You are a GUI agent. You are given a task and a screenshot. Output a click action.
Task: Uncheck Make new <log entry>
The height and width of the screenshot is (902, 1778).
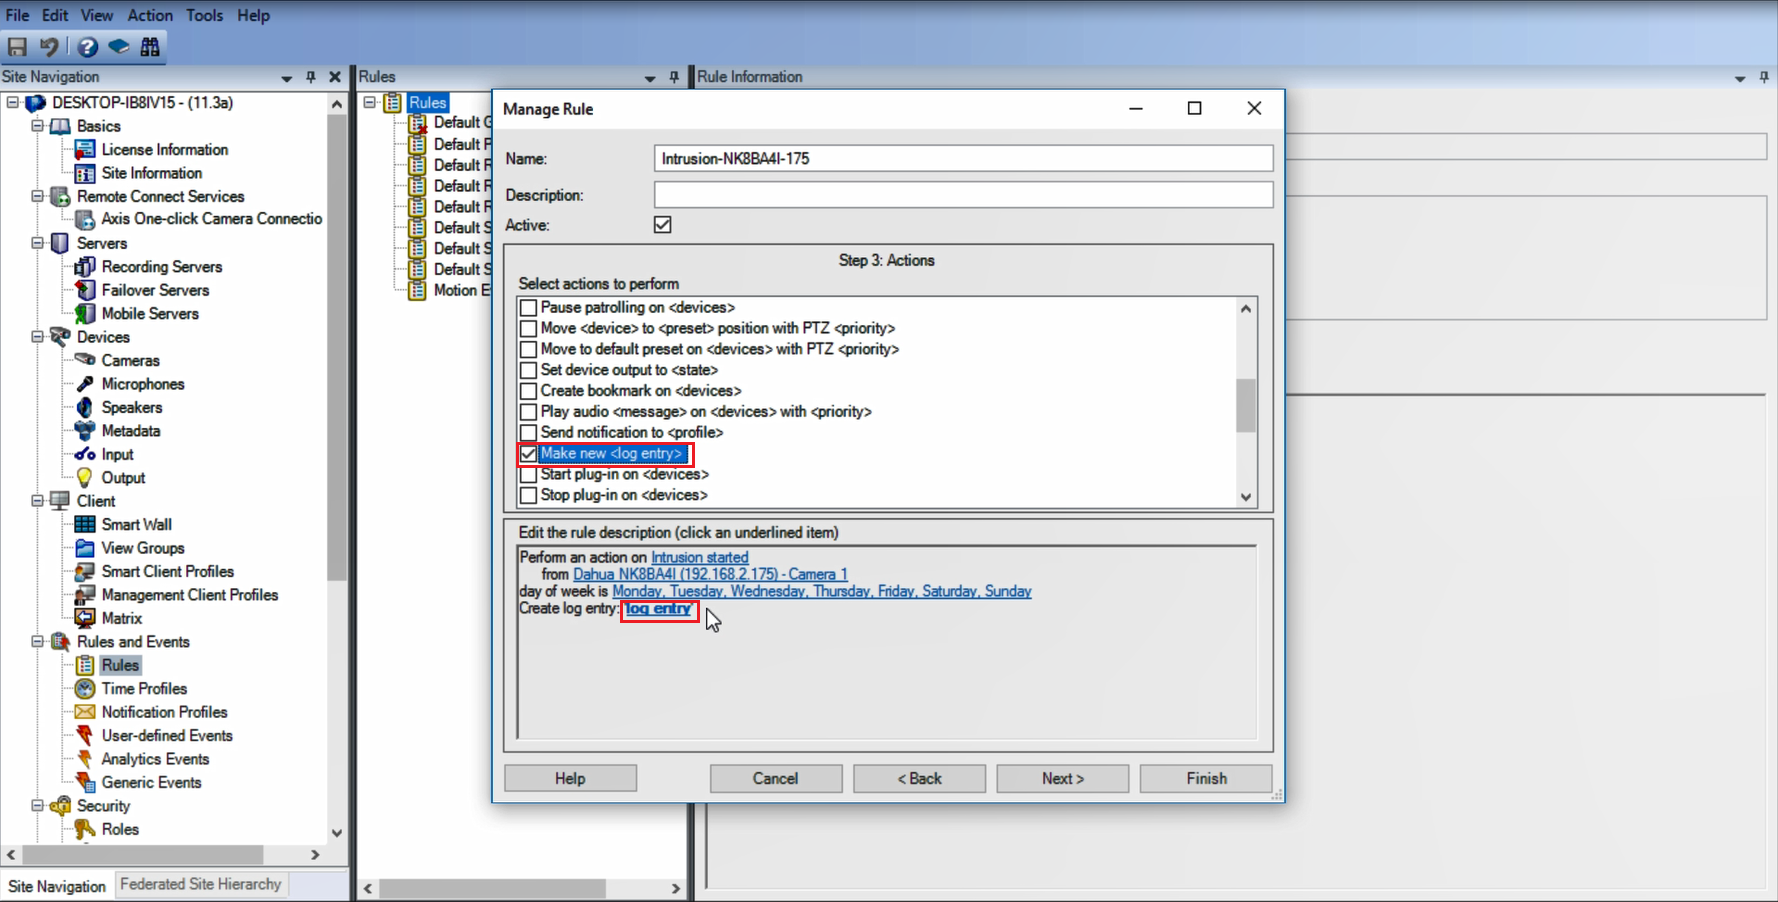click(529, 454)
